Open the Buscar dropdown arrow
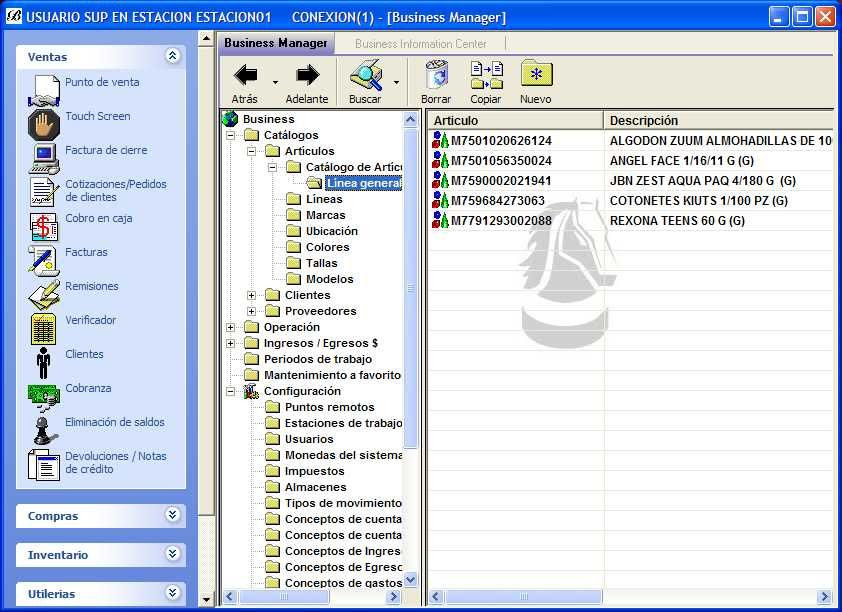Image resolution: width=842 pixels, height=612 pixels. click(x=396, y=82)
